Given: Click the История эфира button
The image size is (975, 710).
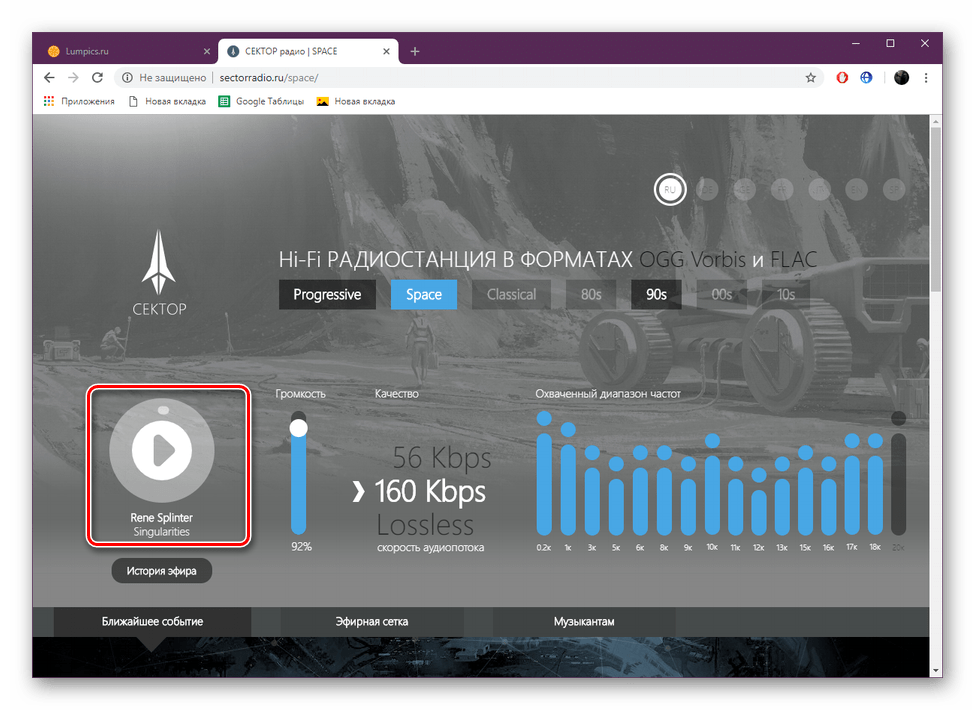Looking at the screenshot, I should (x=162, y=571).
